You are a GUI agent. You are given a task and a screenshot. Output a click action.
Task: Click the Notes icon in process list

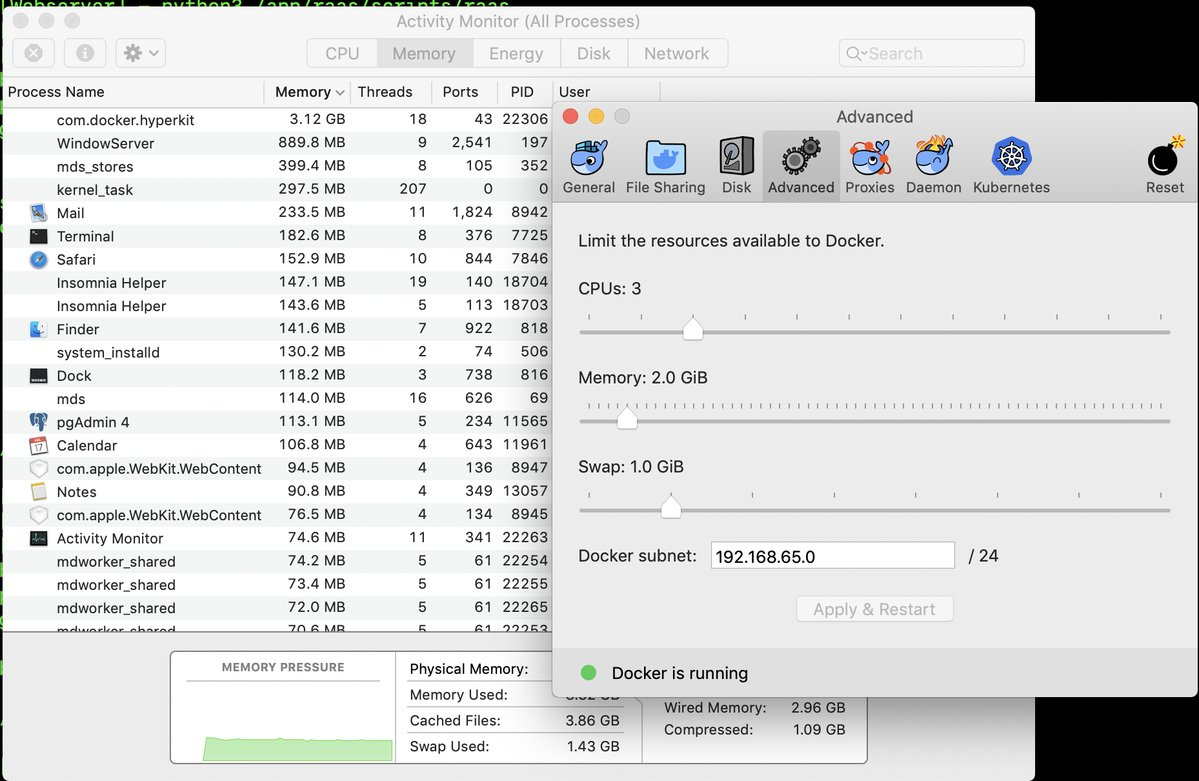point(38,492)
